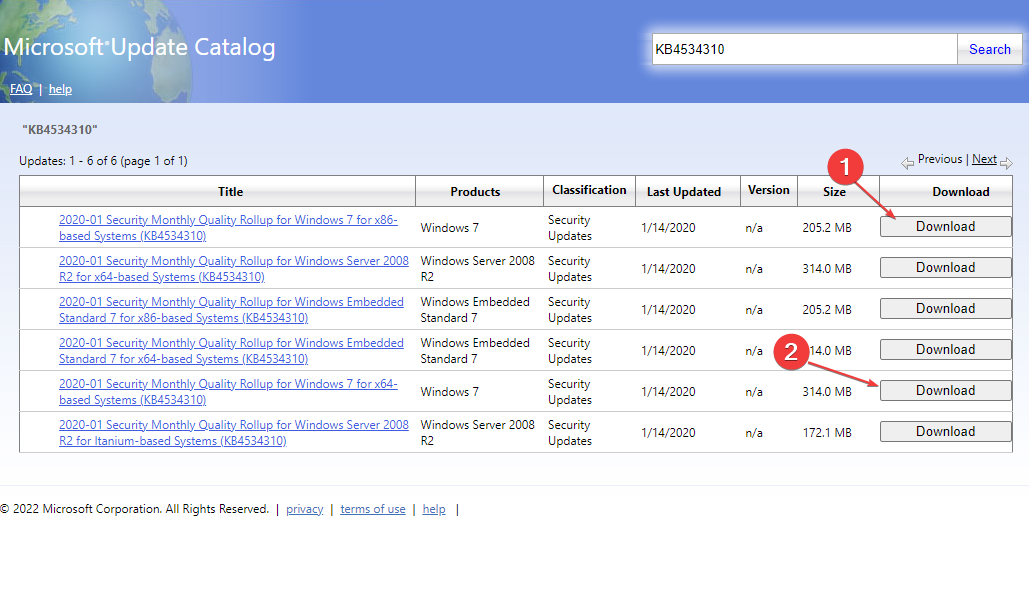Sort by the Version column header
Image resolution: width=1029 pixels, height=599 pixels.
tap(768, 190)
